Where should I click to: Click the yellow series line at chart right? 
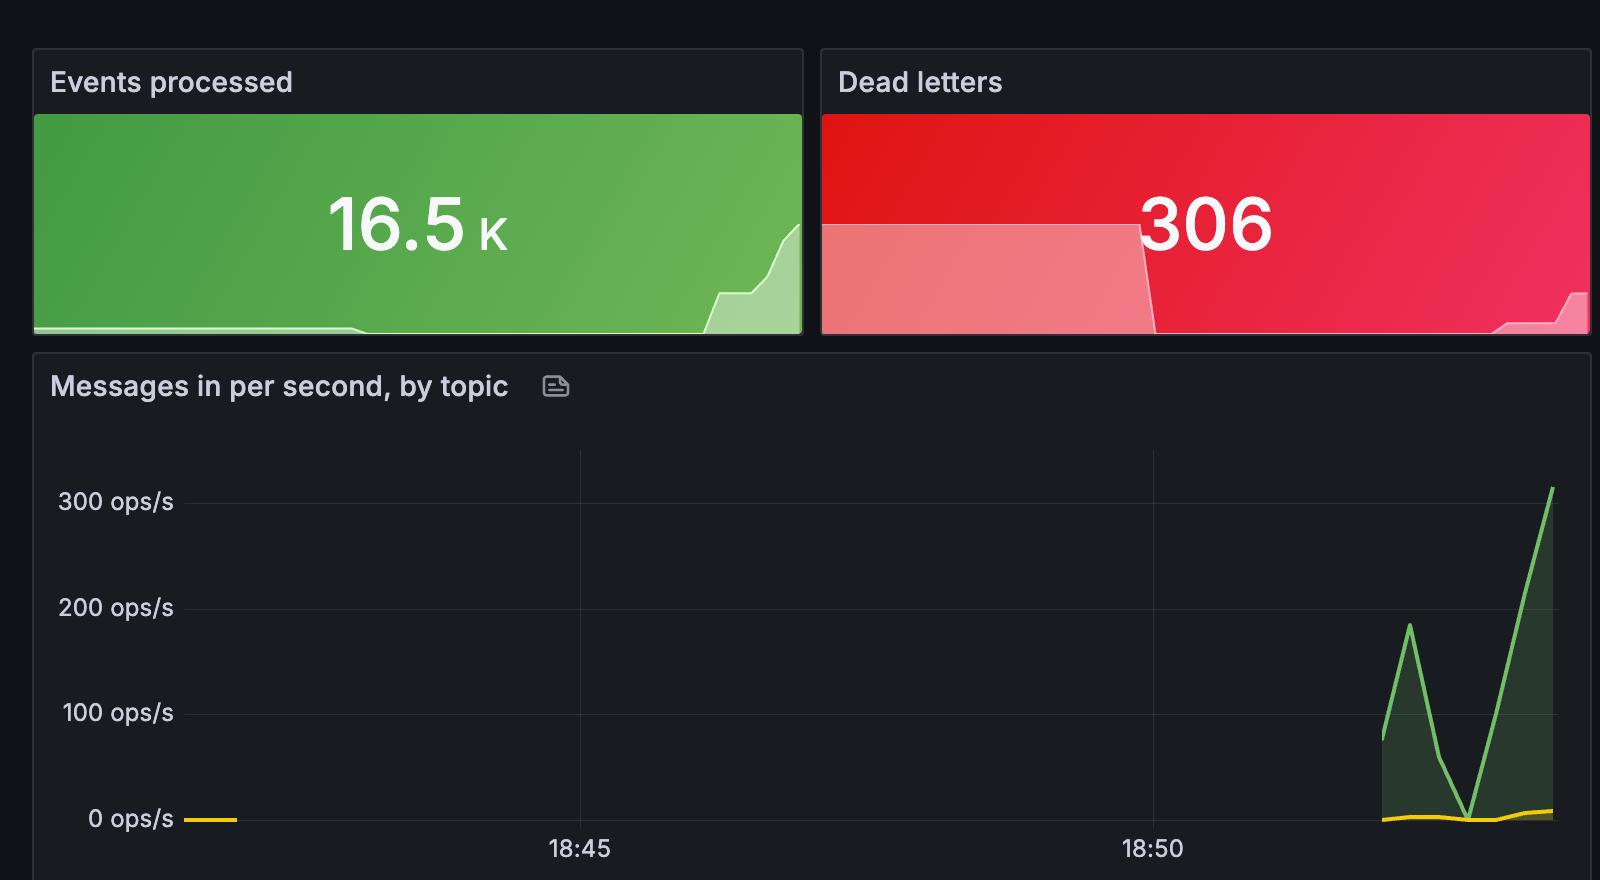[1468, 818]
